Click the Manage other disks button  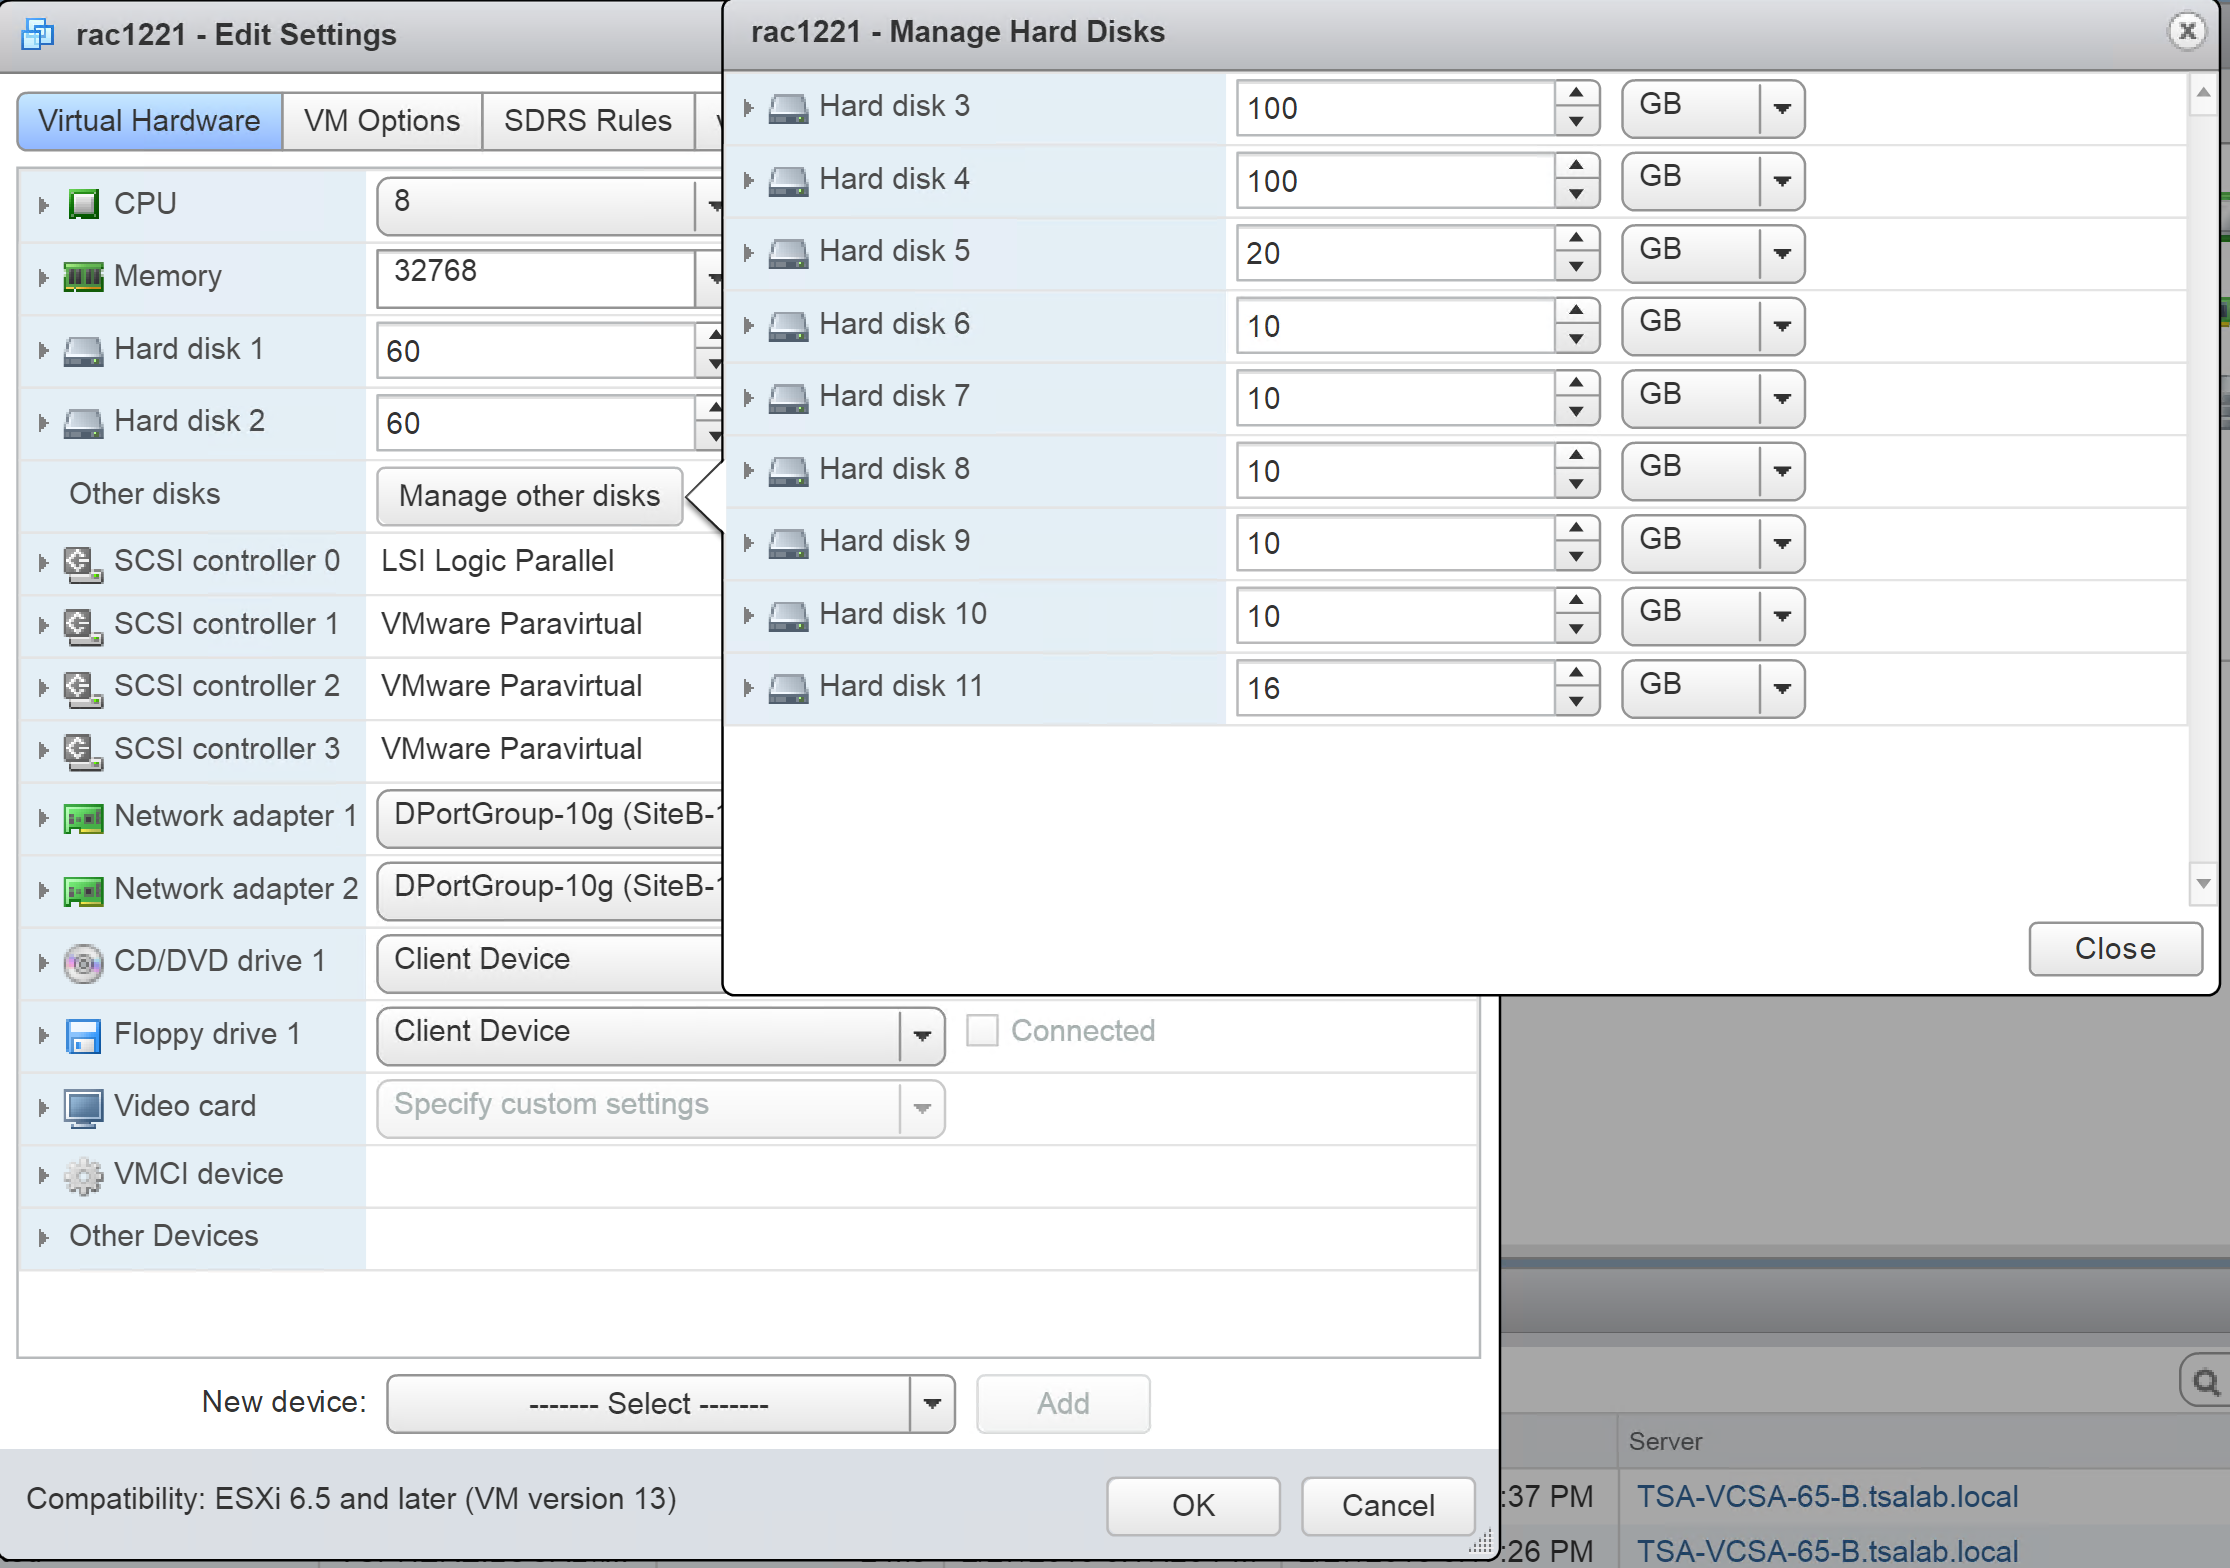529,496
